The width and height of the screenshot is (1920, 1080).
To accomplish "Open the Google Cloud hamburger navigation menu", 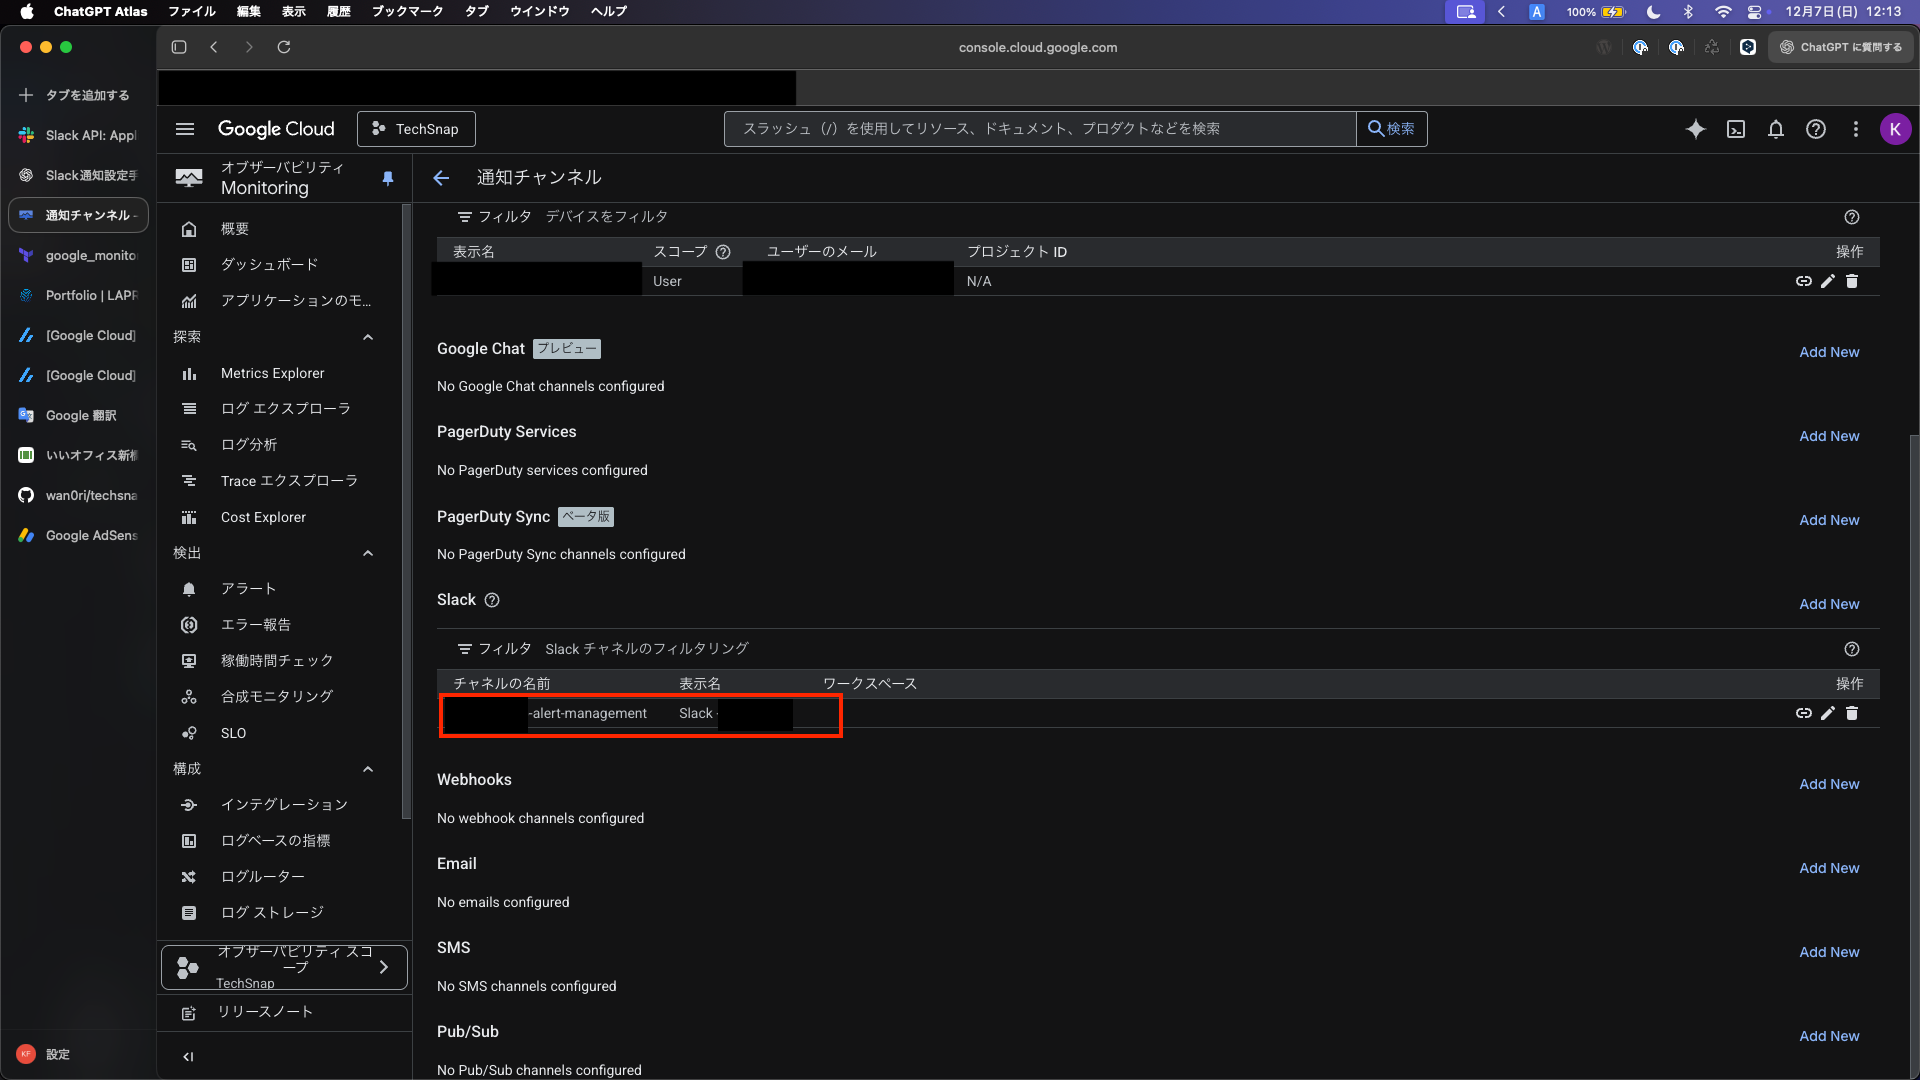I will 185,129.
